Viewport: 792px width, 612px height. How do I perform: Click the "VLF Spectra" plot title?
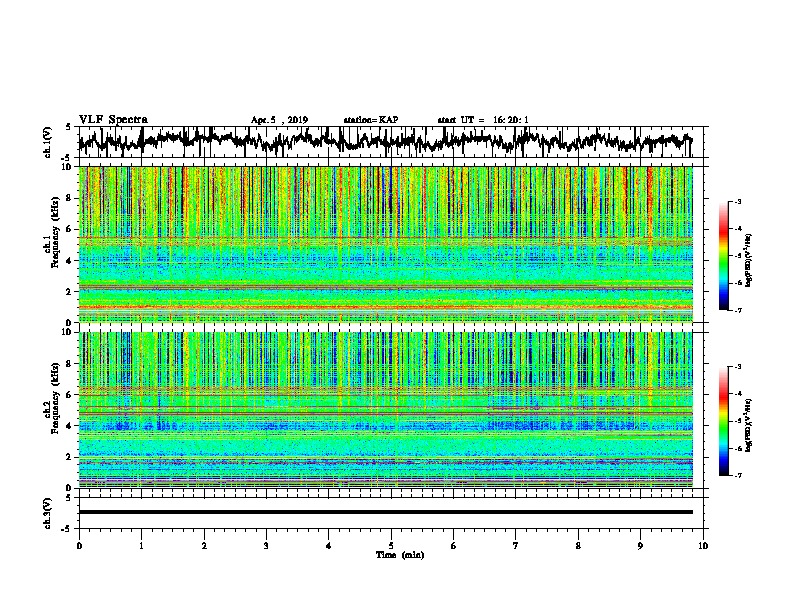pyautogui.click(x=113, y=120)
